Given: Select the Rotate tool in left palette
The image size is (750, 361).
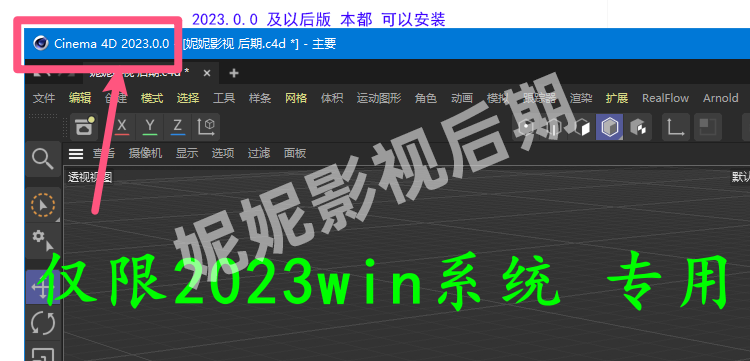Looking at the screenshot, I should (x=43, y=323).
